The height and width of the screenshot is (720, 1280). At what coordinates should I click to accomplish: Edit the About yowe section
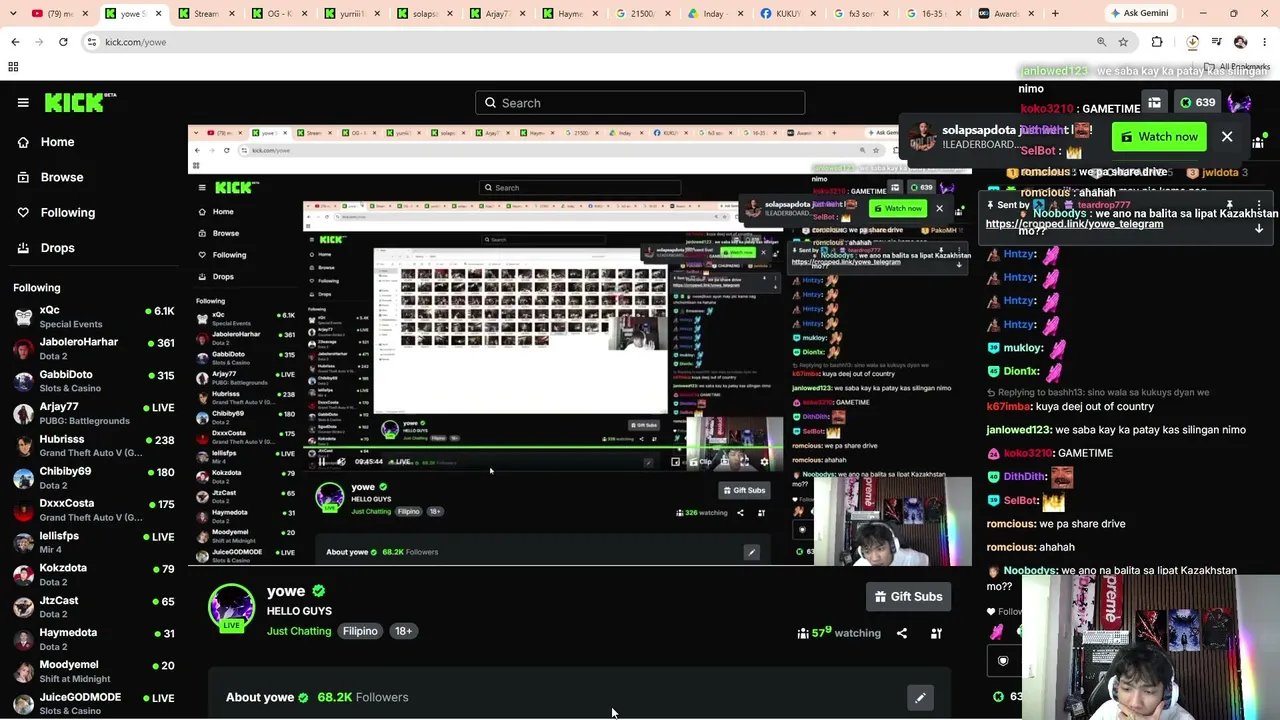pyautogui.click(x=920, y=698)
